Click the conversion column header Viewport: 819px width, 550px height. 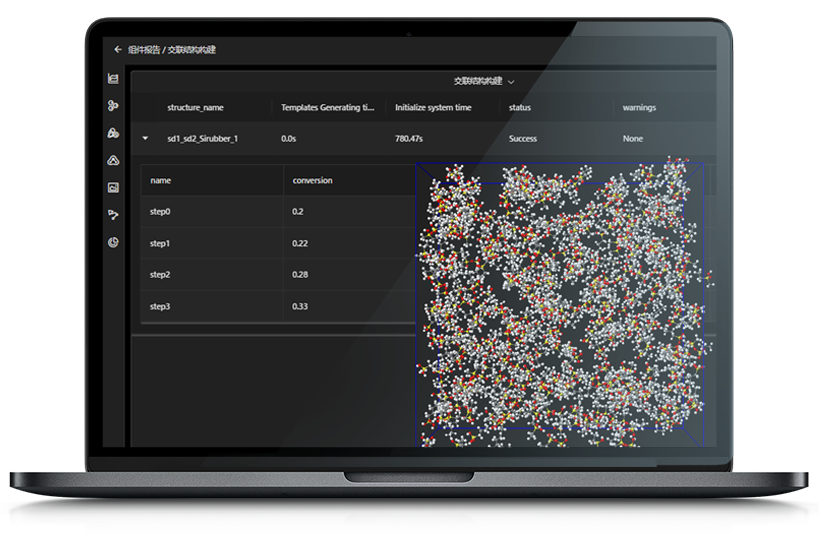click(x=312, y=181)
